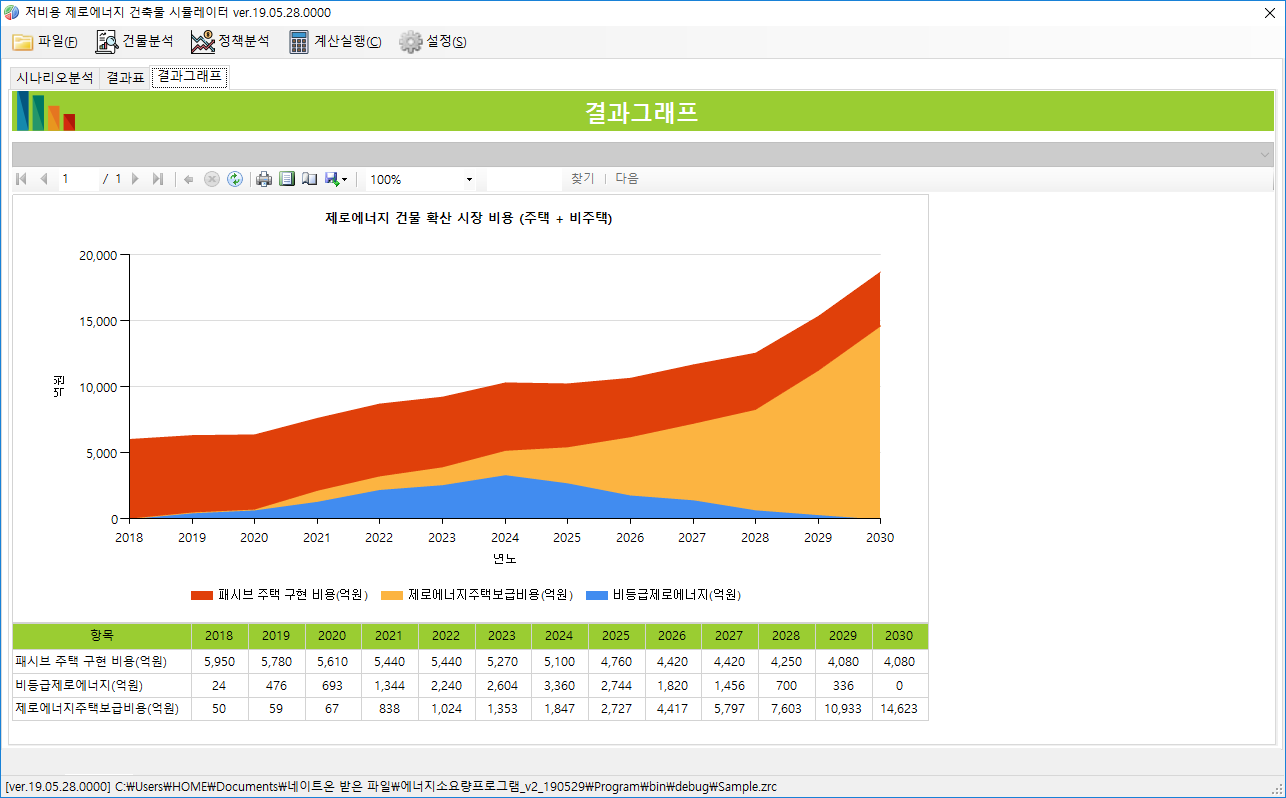The width and height of the screenshot is (1286, 798).
Task: Click the app icon in title bar
Action: coord(12,12)
